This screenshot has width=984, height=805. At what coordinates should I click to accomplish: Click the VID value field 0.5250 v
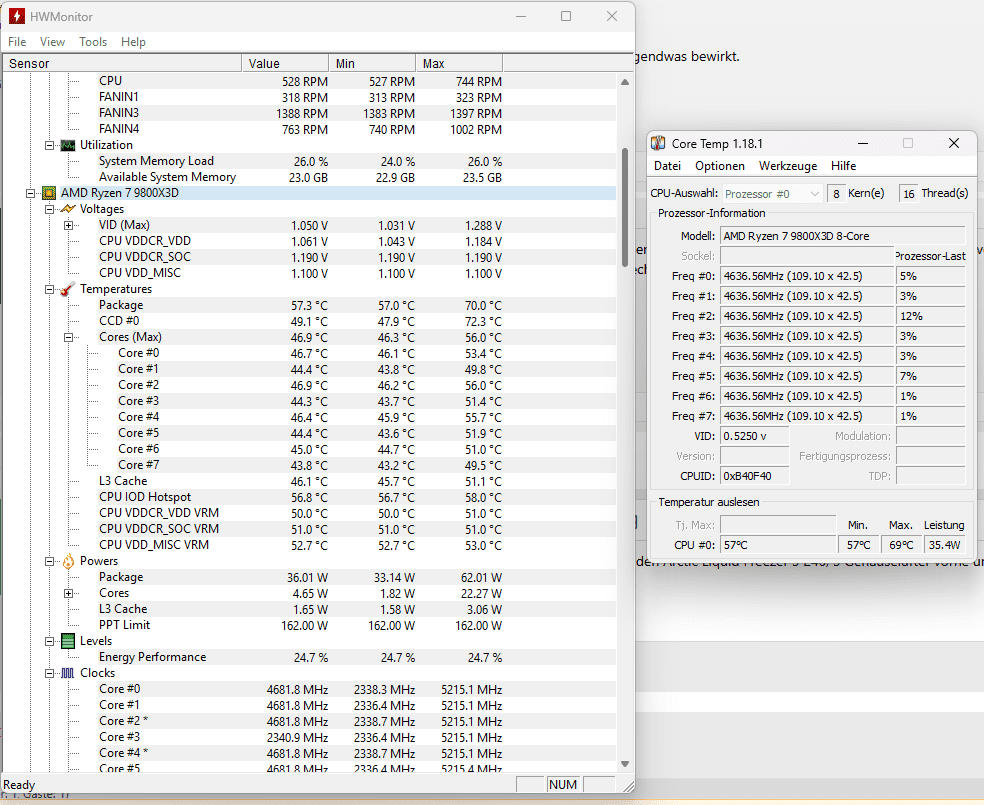pos(754,436)
